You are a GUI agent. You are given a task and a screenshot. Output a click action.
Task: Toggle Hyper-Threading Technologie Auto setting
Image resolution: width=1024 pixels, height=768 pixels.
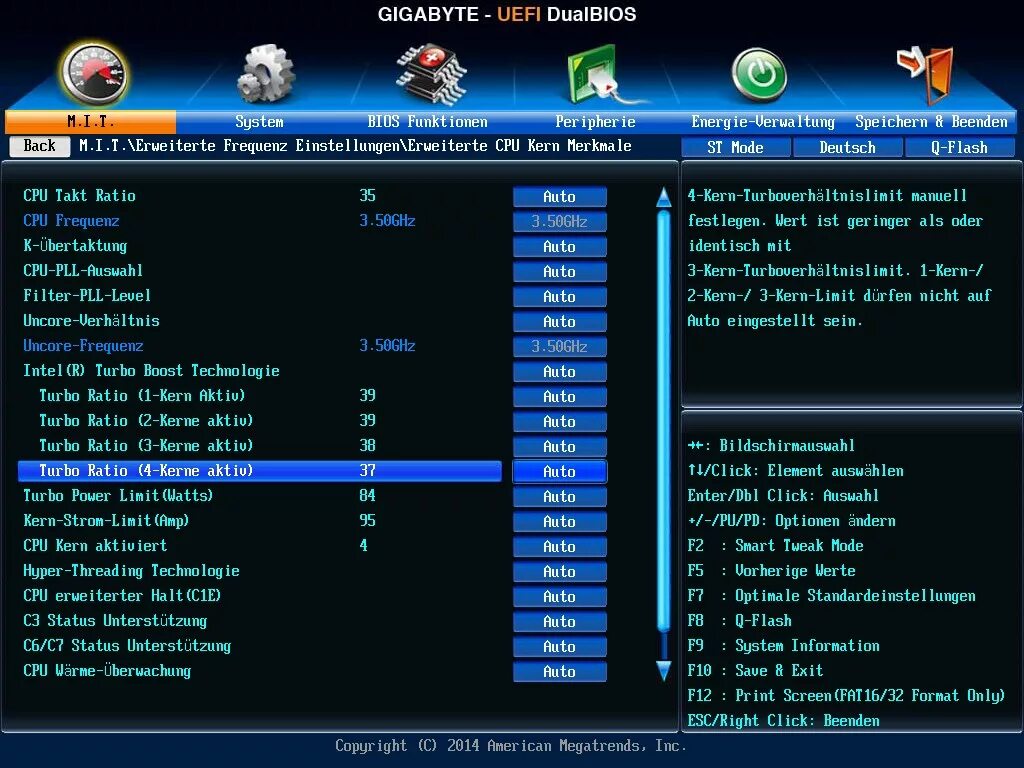[560, 571]
